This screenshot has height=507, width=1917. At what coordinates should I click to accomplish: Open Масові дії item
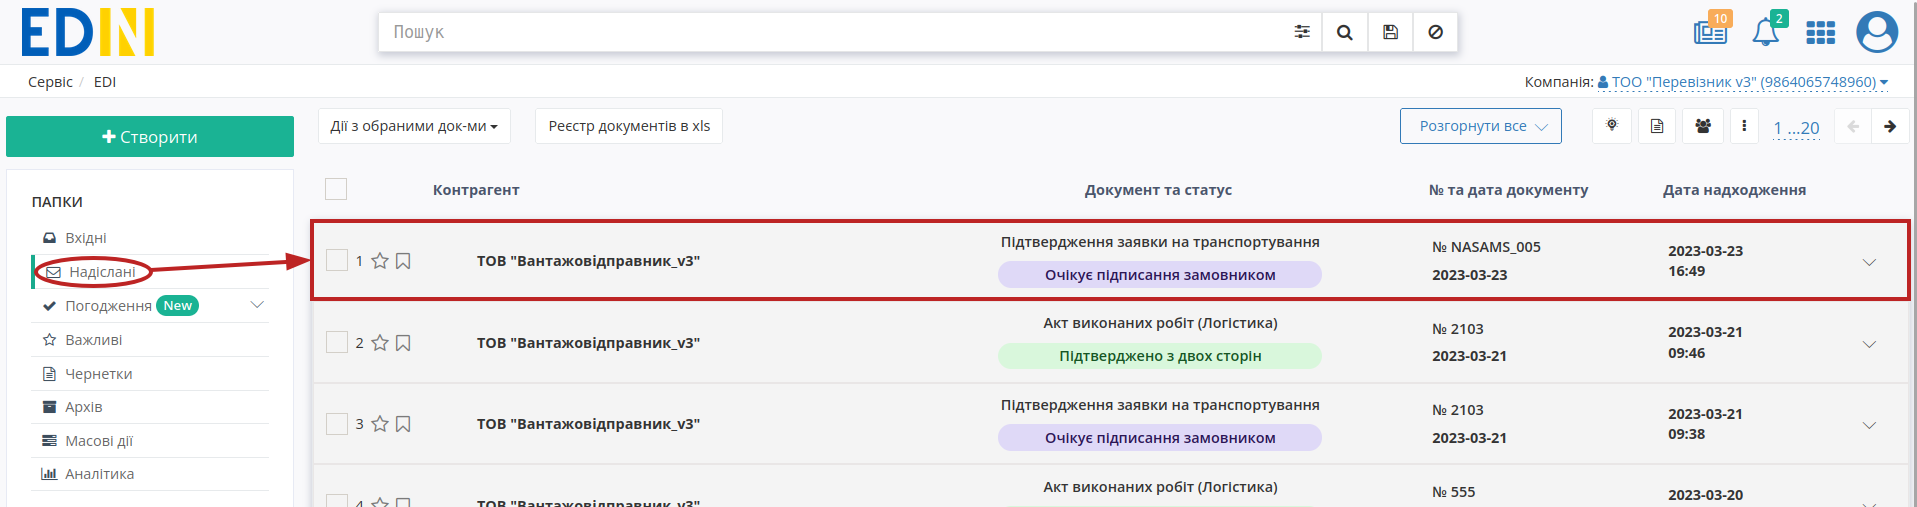tap(99, 441)
